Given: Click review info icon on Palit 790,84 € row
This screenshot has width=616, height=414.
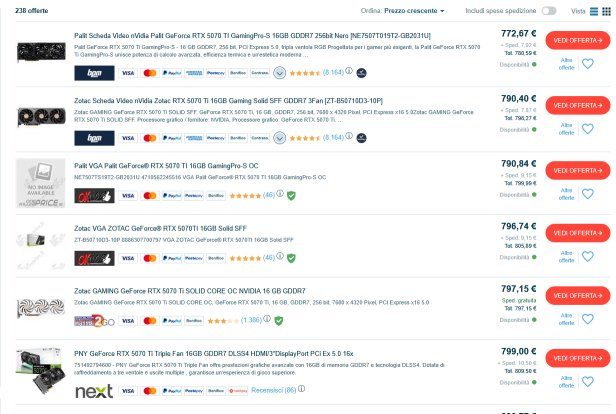Looking at the screenshot, I should coord(280,194).
